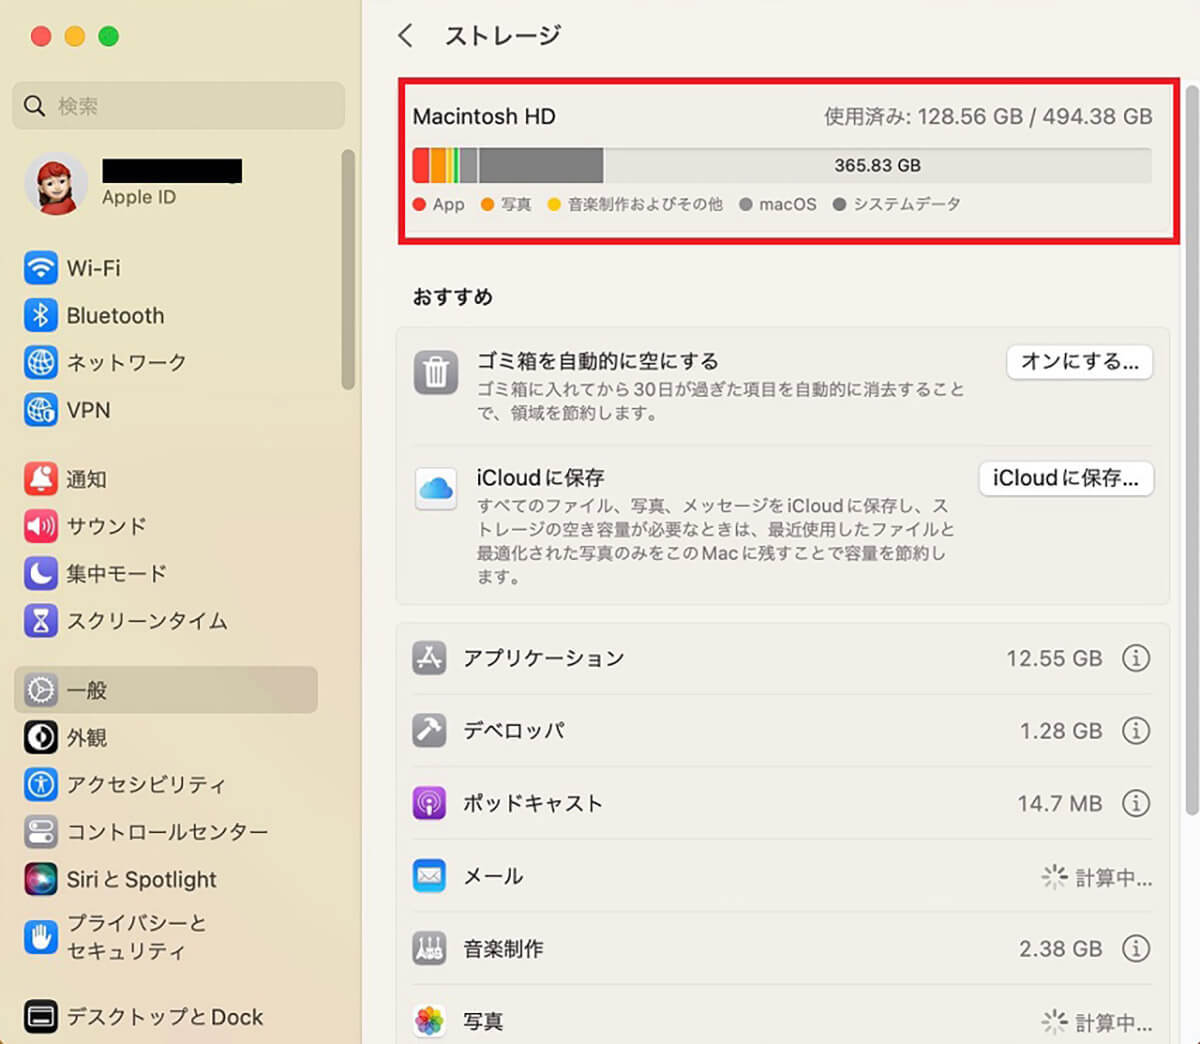The image size is (1200, 1044).
Task: Open 通知 bell icon
Action: point(41,479)
